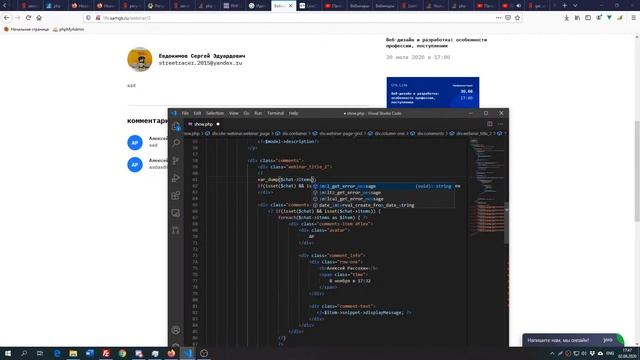Switch to Firefox in the taskbar
Image resolution: width=640 pixels, height=360 pixels.
click(171, 353)
